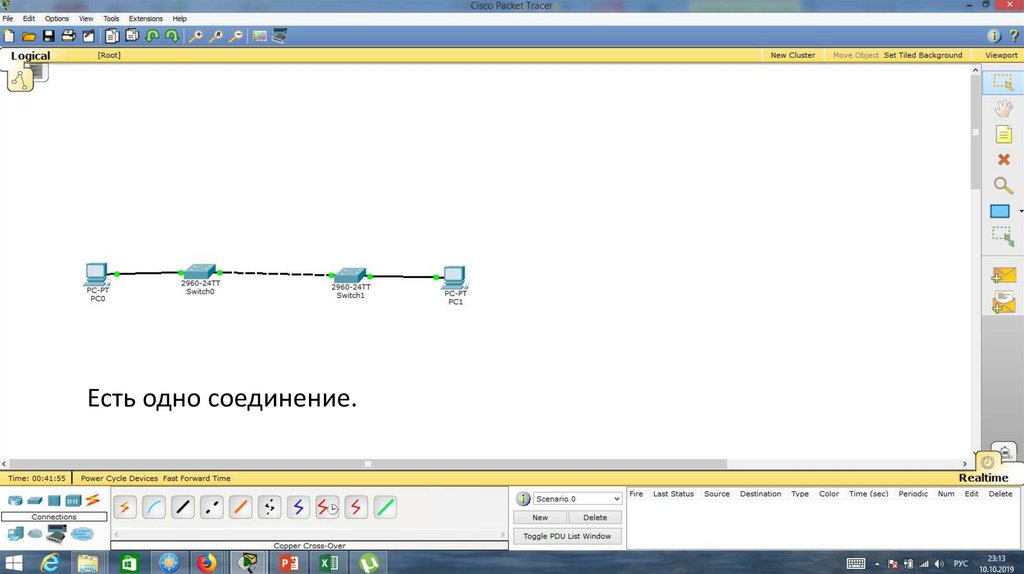Image resolution: width=1024 pixels, height=574 pixels.
Task: Expand the rectangle tool dropdown arrow
Action: tap(1020, 211)
